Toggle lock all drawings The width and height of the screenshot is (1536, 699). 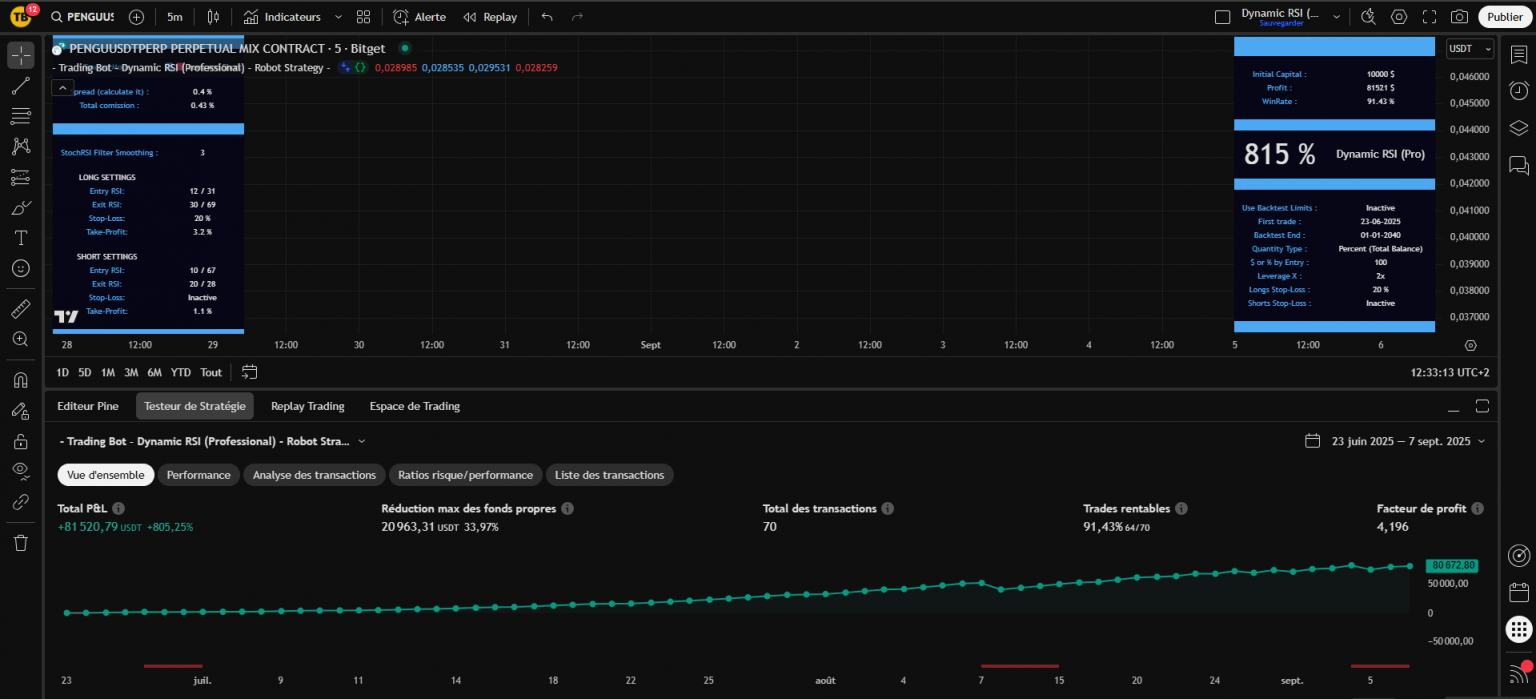(21, 441)
